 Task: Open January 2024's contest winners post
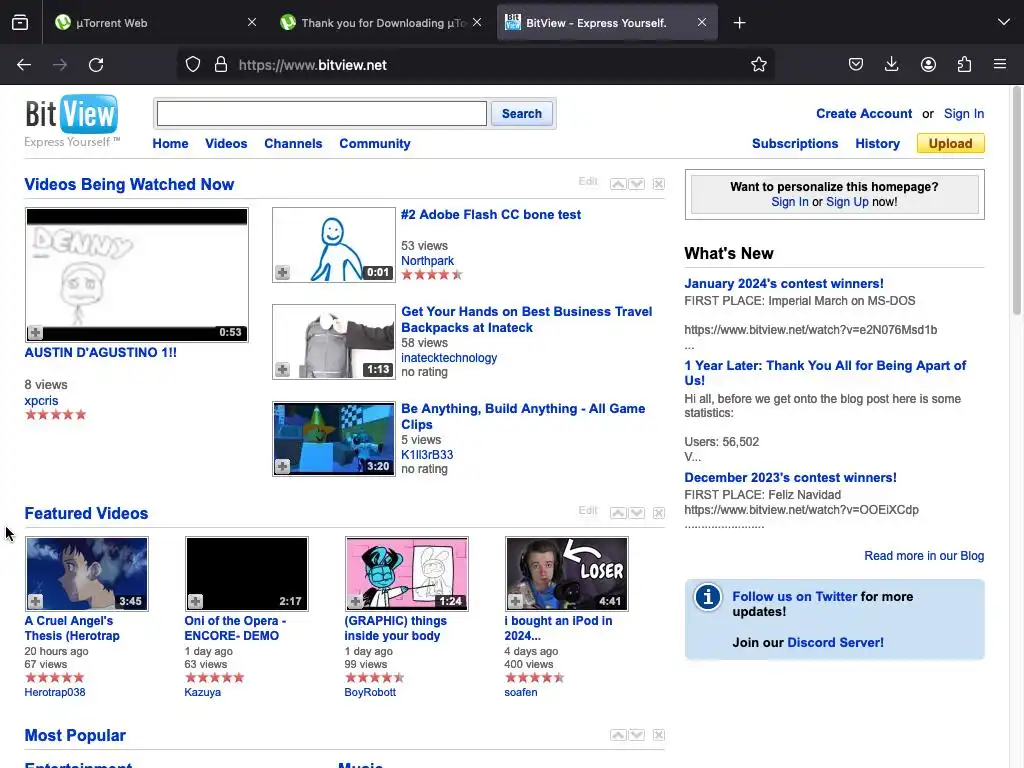784,283
